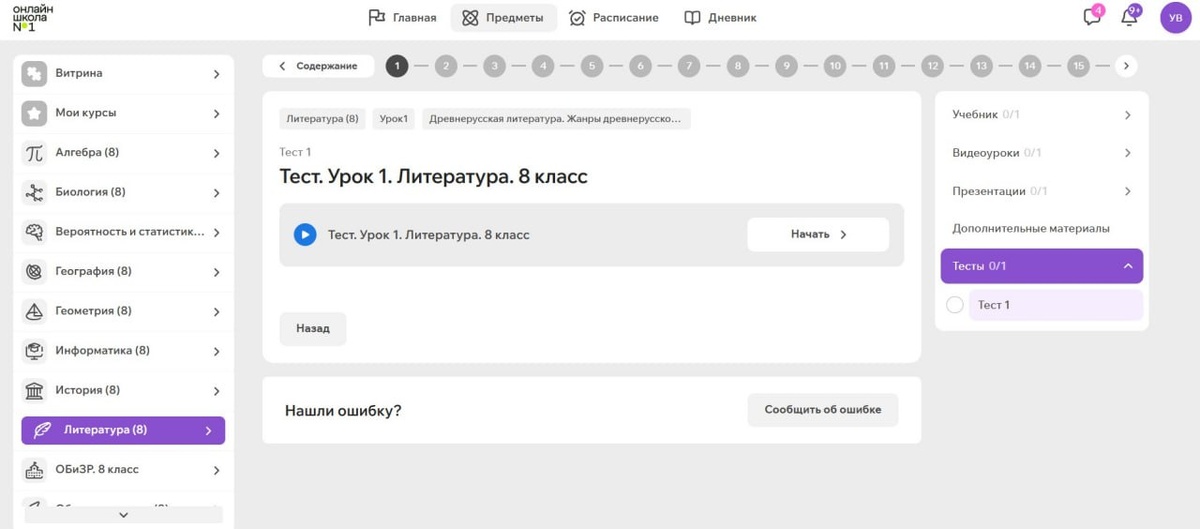Select lesson step 9
This screenshot has width=1200, height=529.
(786, 66)
